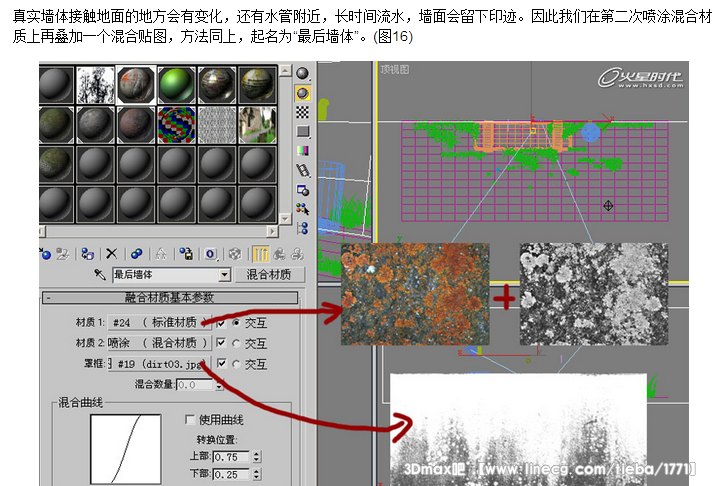Image resolution: width=725 pixels, height=486 pixels.
Task: Click the Sample UV Tiling gray square icon
Action: [302, 131]
